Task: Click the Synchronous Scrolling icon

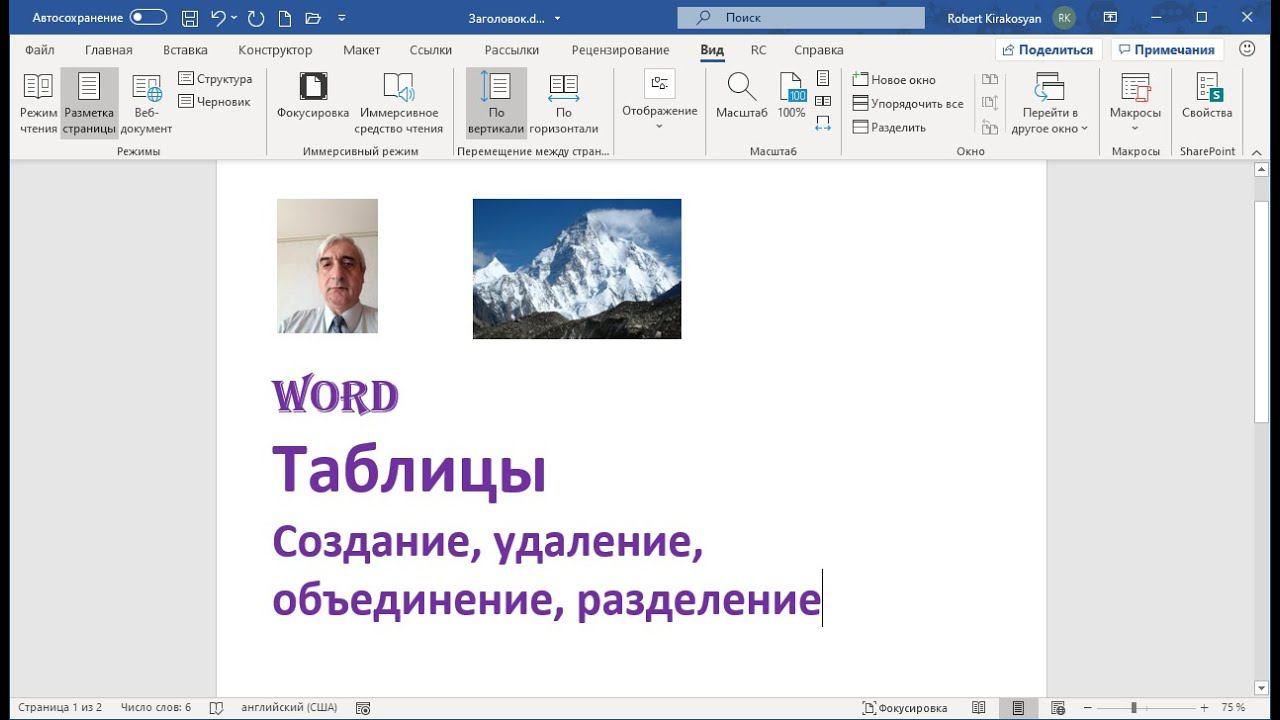Action: (990, 103)
